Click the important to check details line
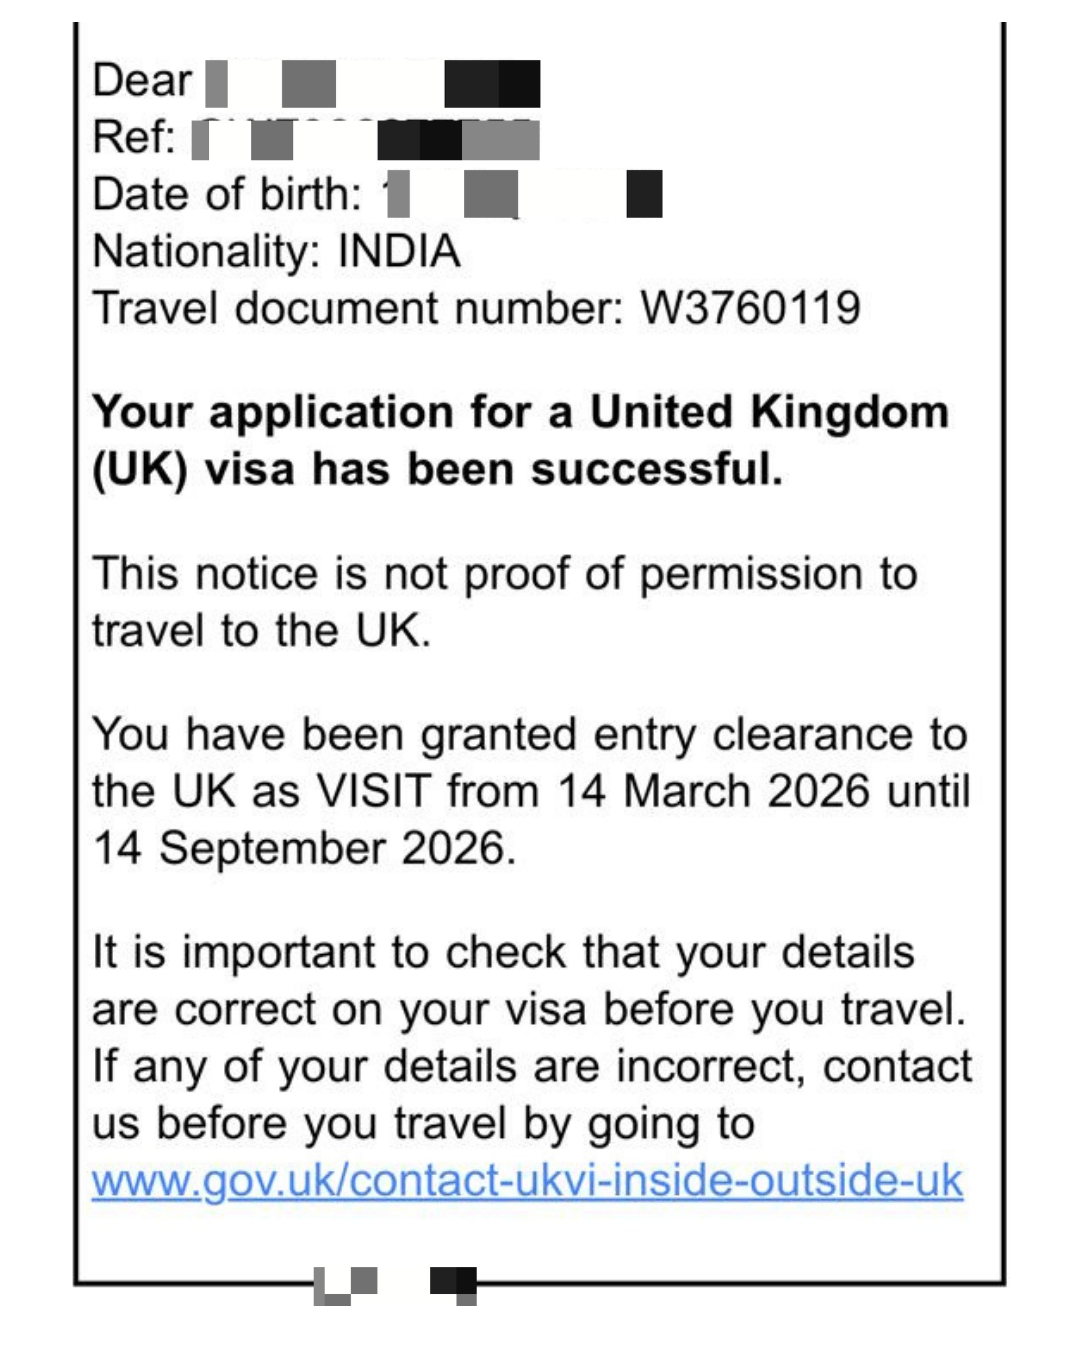This screenshot has height=1350, width=1080. click(x=503, y=952)
